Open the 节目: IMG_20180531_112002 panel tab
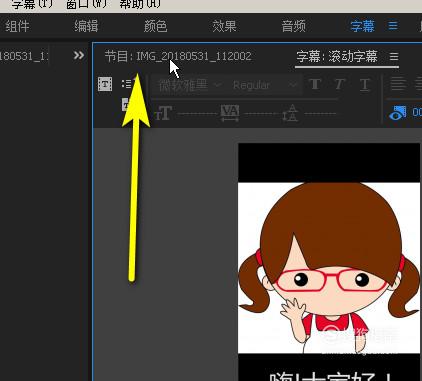The image size is (422, 381). click(178, 56)
